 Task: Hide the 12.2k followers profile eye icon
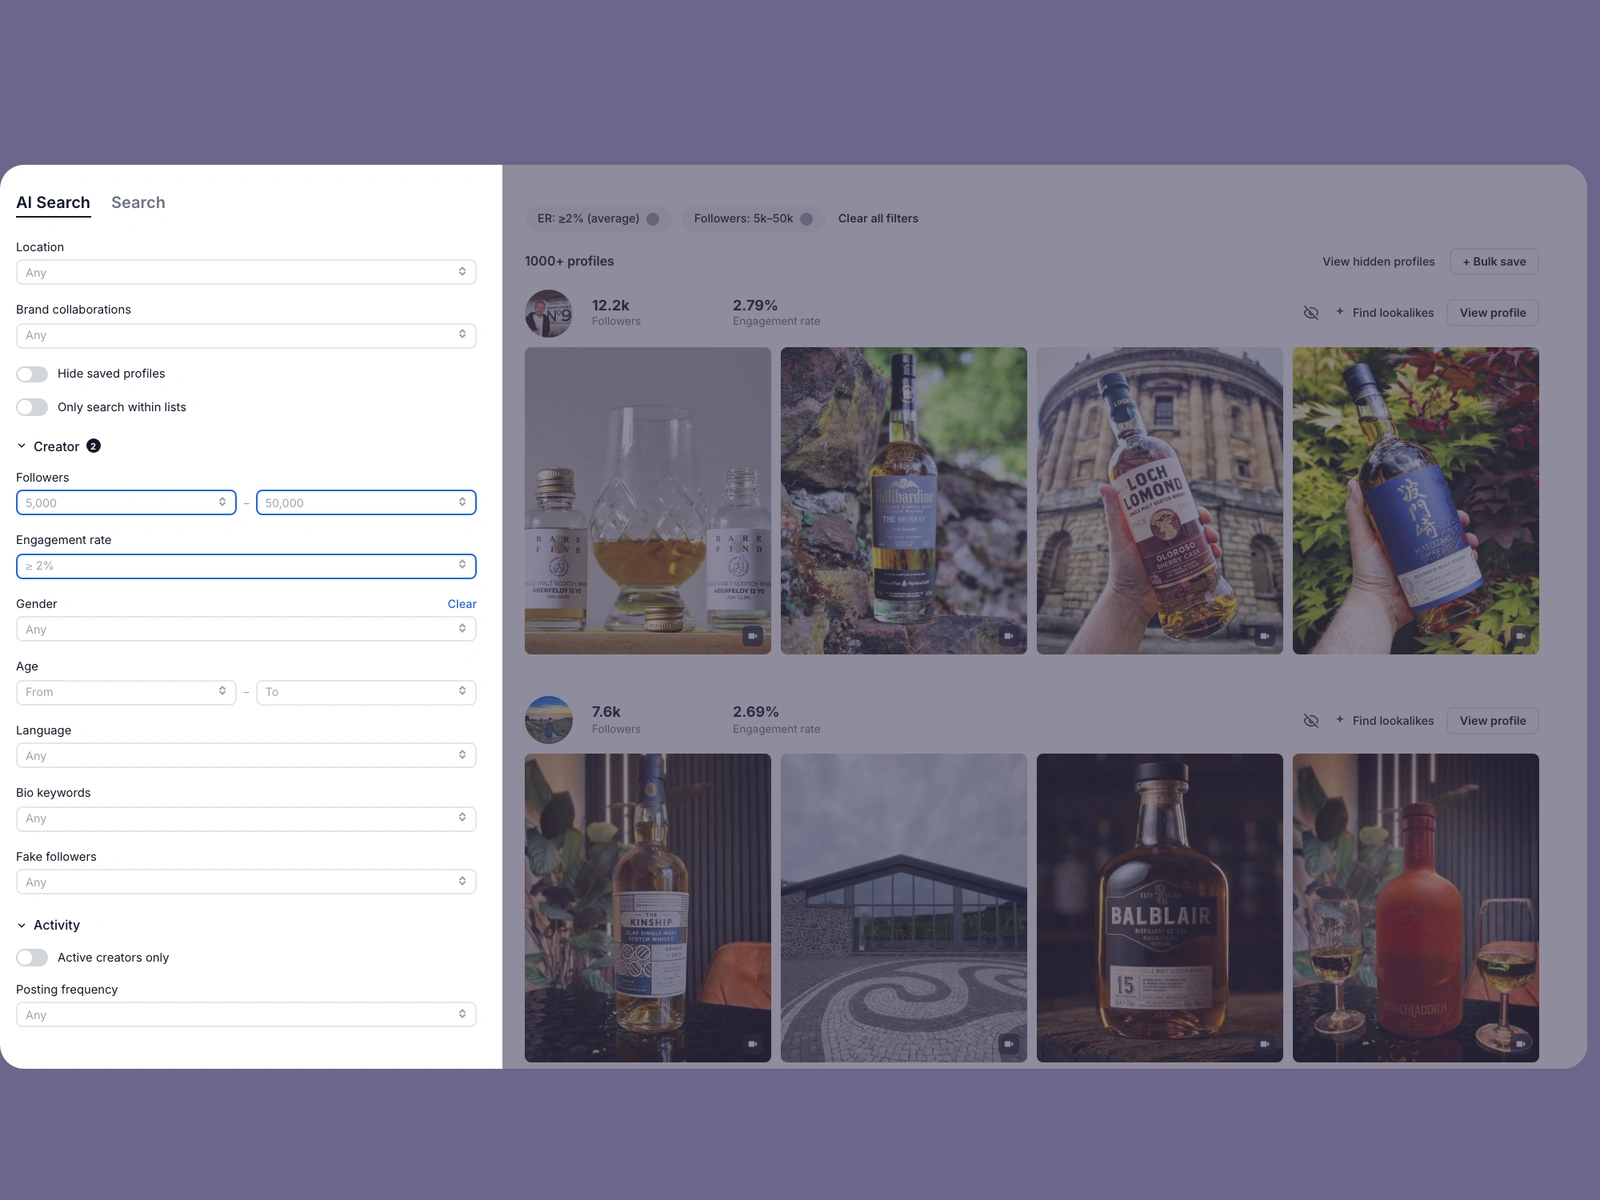[1311, 313]
